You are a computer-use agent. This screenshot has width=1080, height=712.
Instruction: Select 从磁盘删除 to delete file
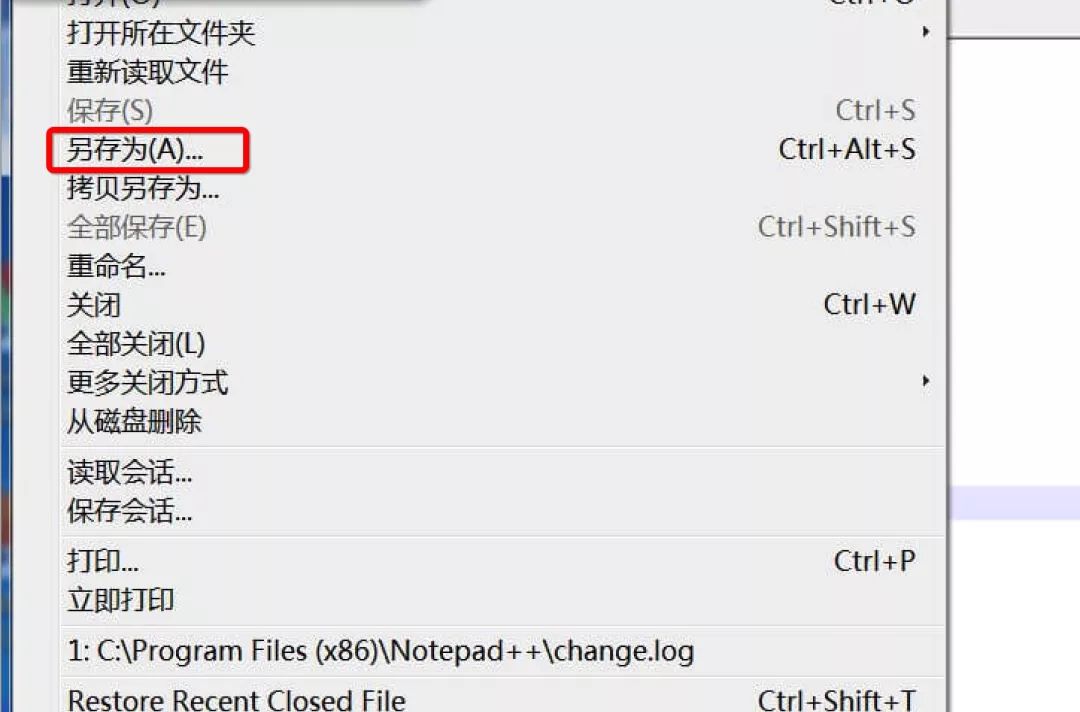pos(501,421)
